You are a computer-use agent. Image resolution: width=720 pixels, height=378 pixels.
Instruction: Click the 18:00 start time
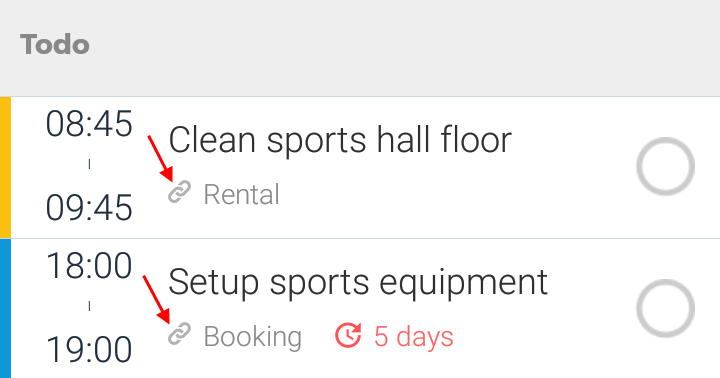tap(89, 266)
